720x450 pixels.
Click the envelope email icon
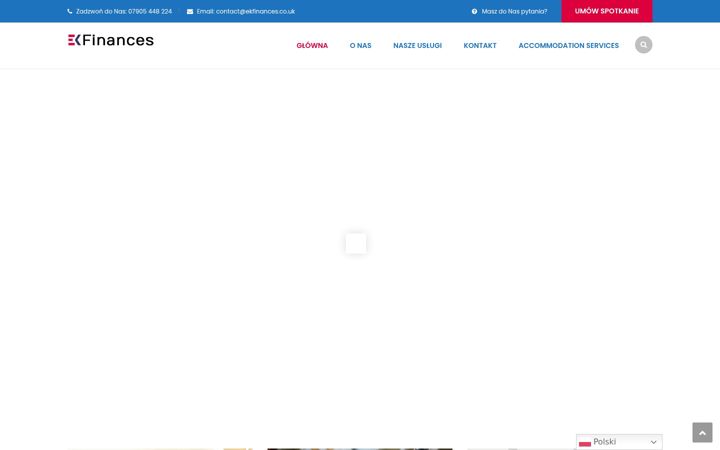click(x=190, y=11)
